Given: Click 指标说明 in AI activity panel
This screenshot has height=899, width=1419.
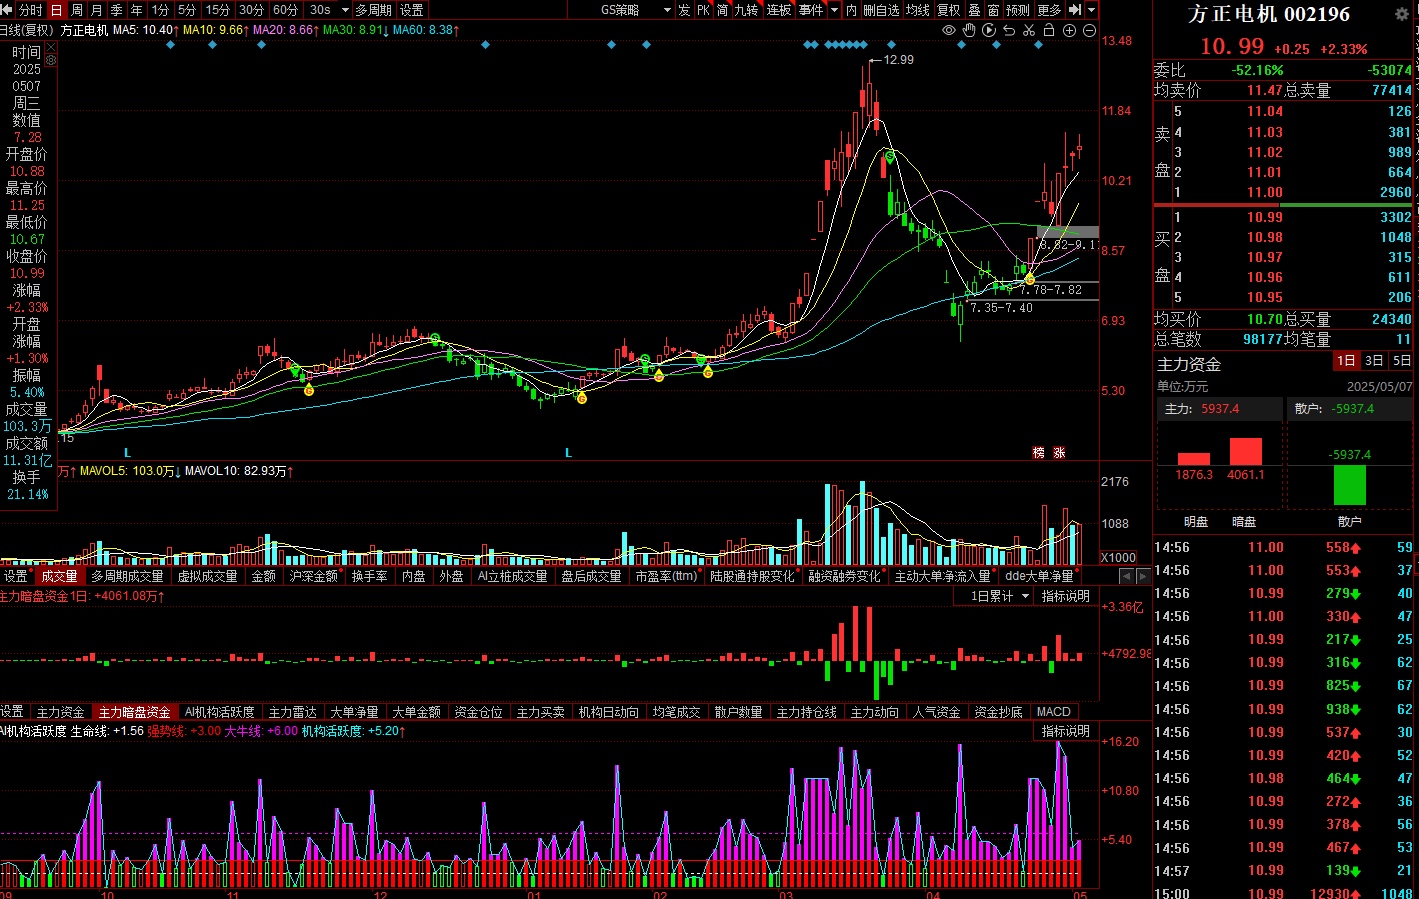Looking at the screenshot, I should click(1065, 731).
